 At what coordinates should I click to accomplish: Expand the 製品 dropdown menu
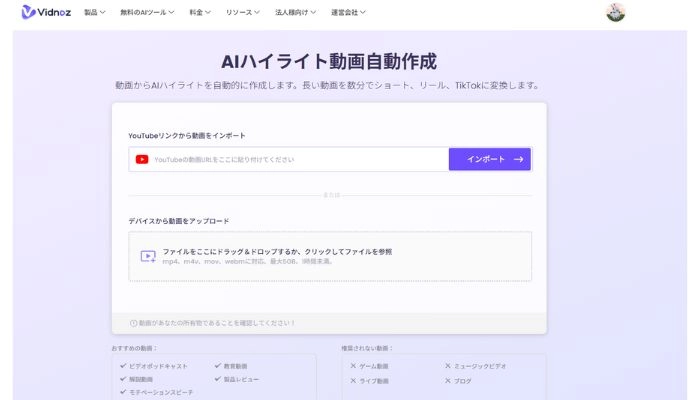pos(96,13)
